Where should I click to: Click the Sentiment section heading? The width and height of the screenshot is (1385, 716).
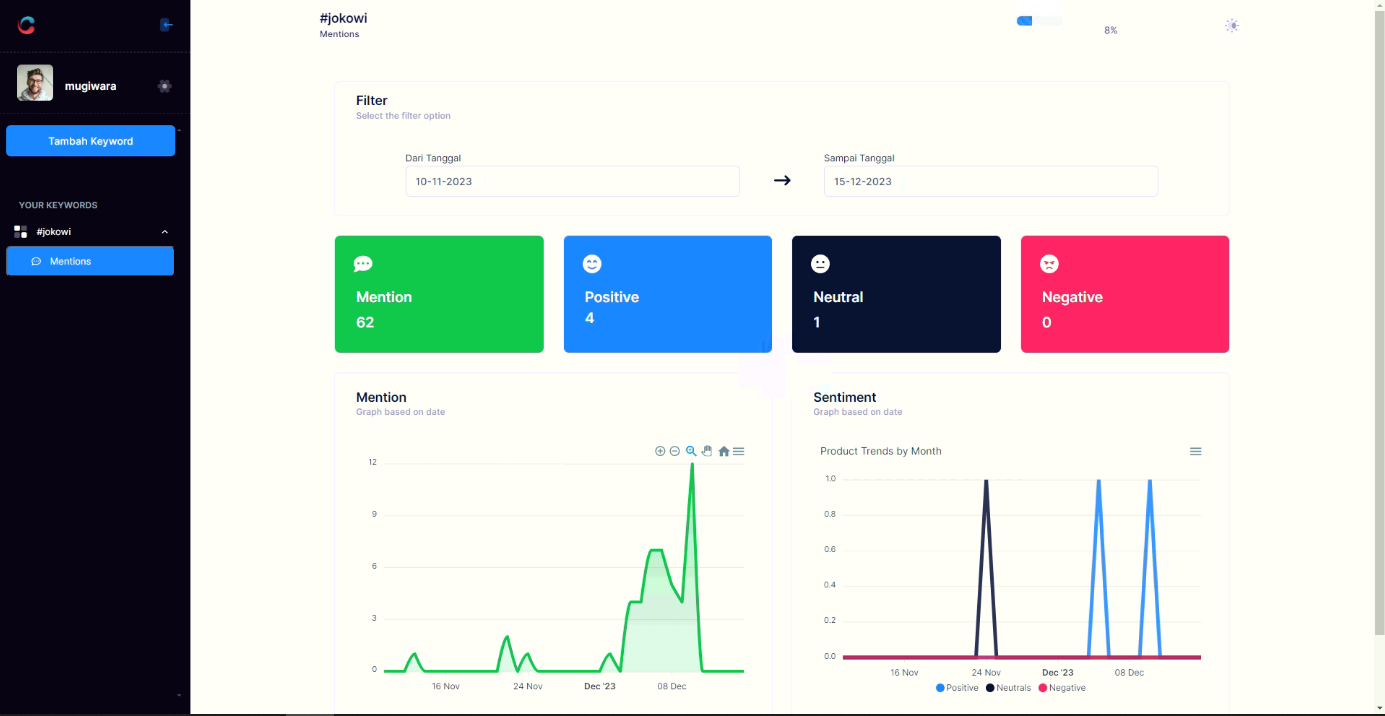845,397
